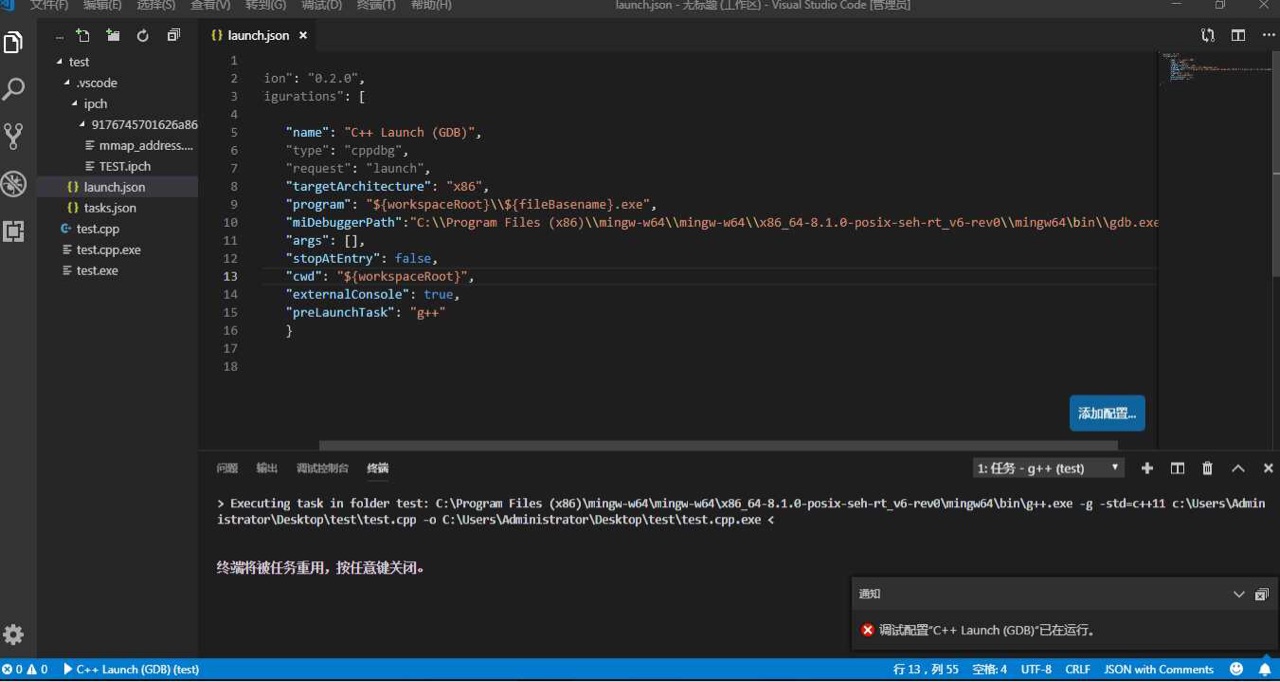Collapse all folders in explorer
This screenshot has width=1280, height=682.
click(173, 35)
